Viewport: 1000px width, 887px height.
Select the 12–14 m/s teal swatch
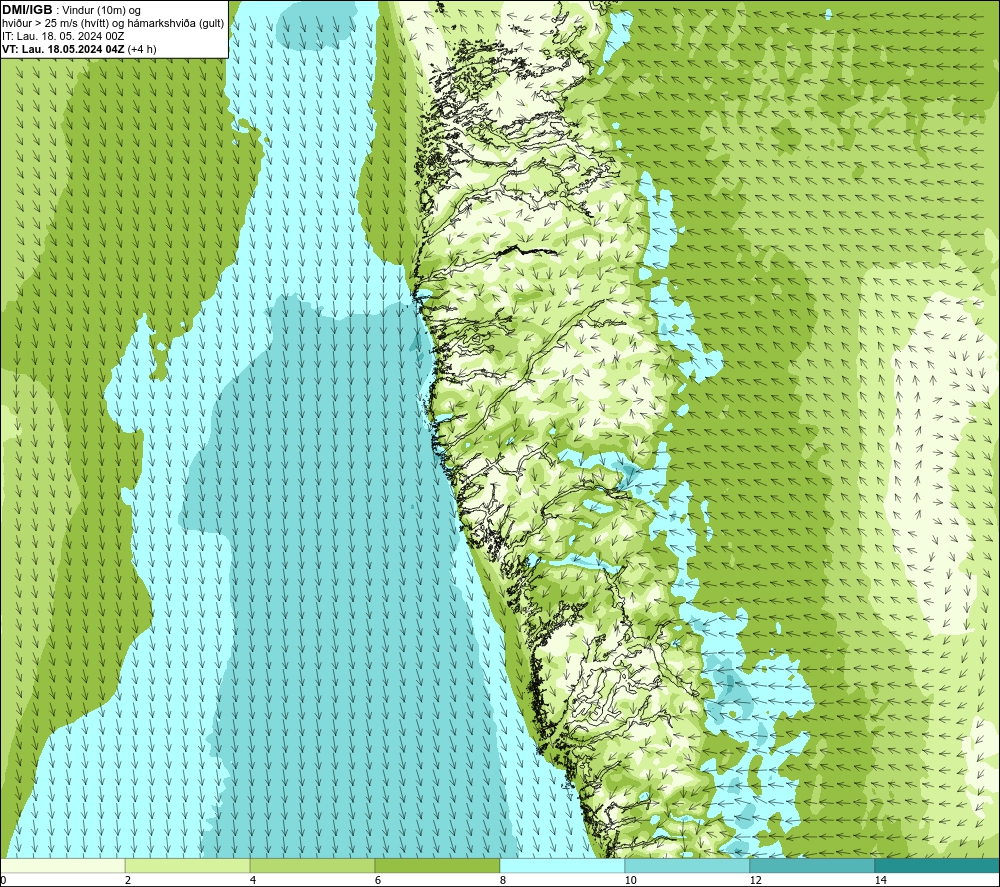(x=812, y=866)
